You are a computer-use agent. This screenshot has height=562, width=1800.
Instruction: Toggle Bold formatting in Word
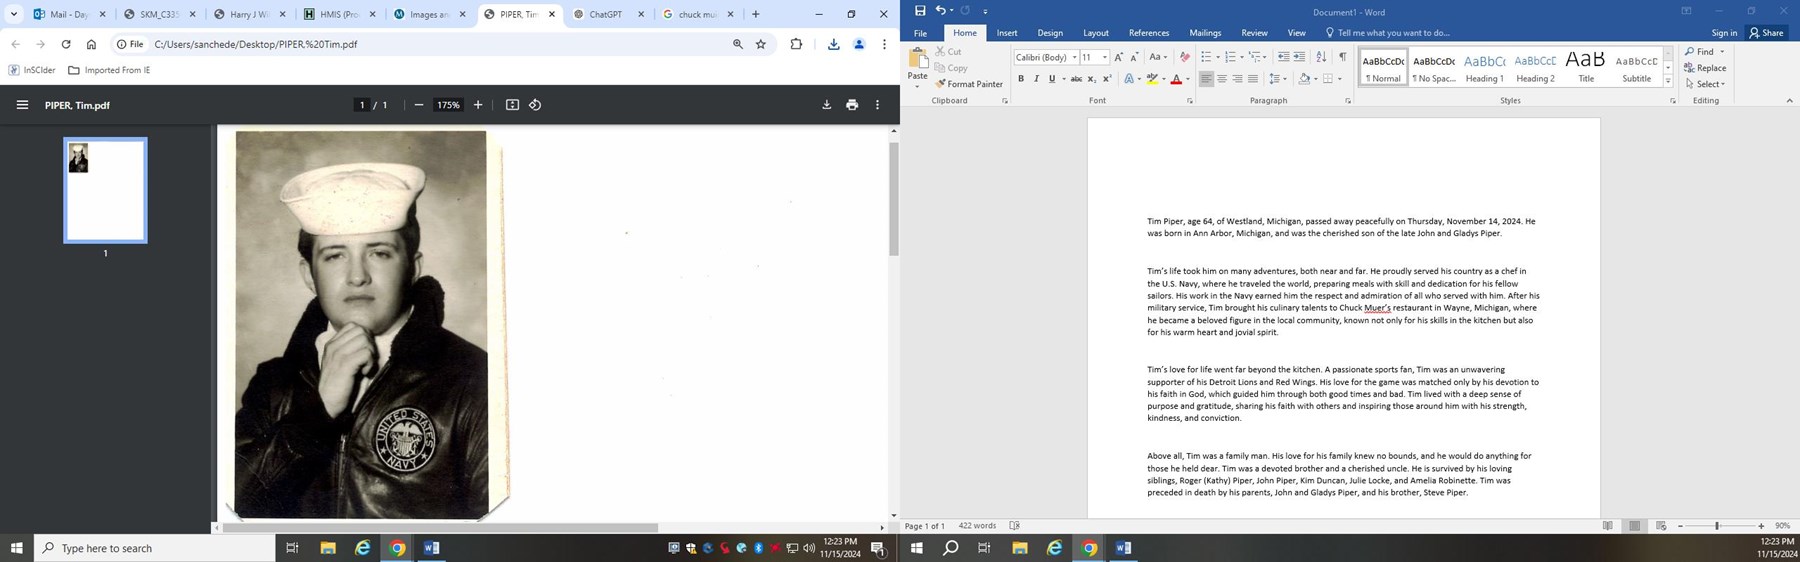tap(1020, 79)
